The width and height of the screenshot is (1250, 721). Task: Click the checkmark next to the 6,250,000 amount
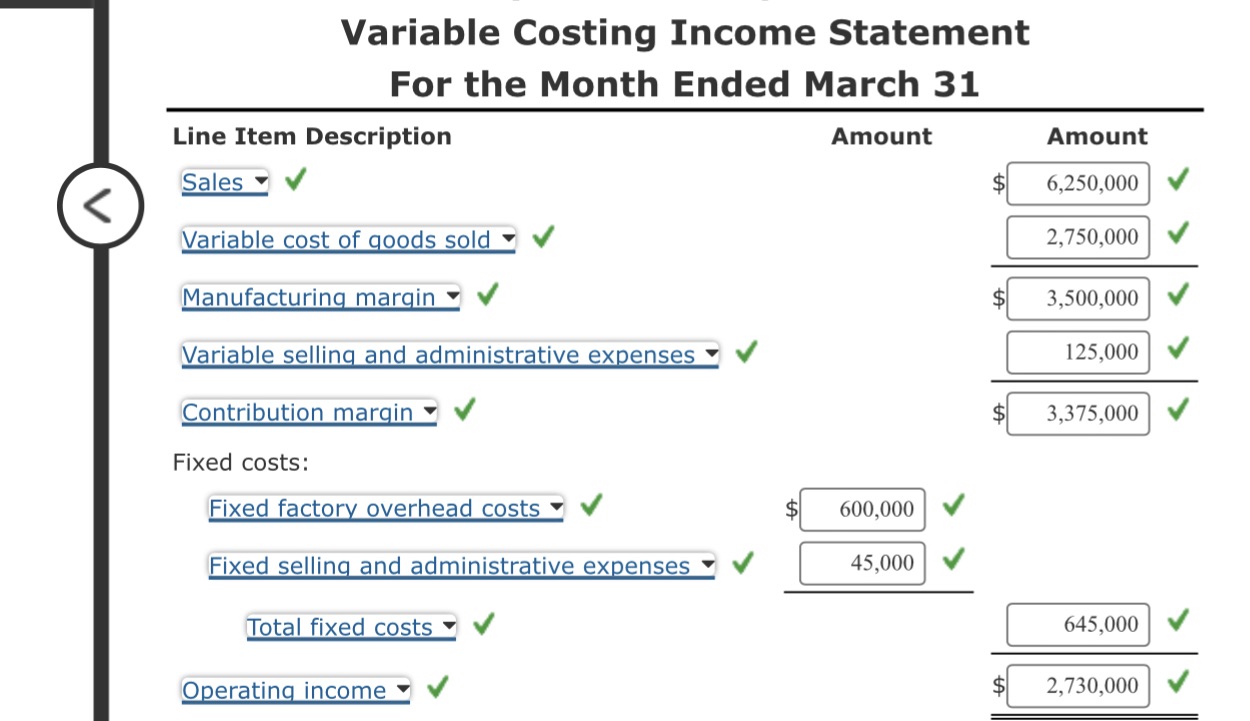(x=1177, y=180)
